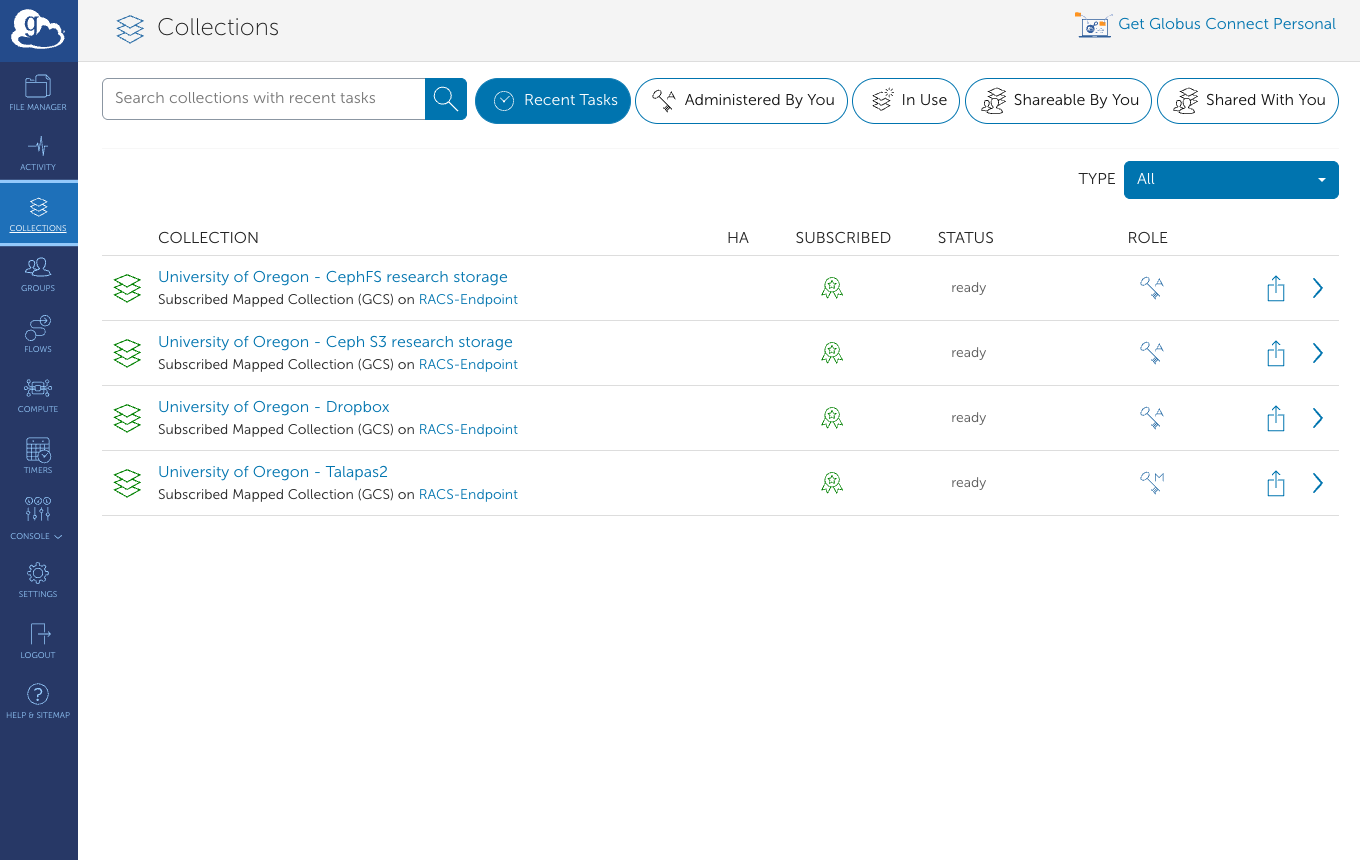The height and width of the screenshot is (860, 1360).
Task: Select the In Use tab filter
Action: [x=906, y=100]
